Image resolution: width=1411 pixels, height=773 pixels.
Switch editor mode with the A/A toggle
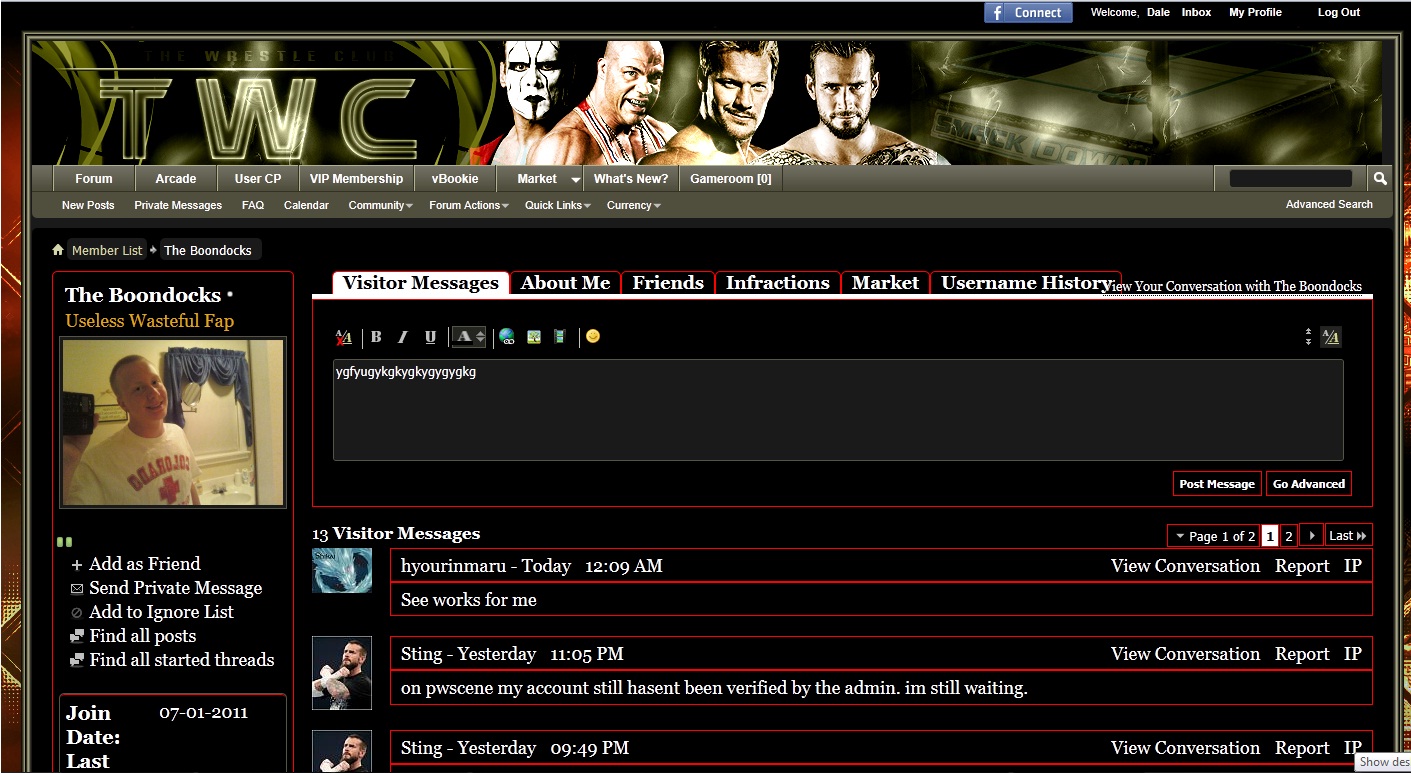(x=1330, y=337)
